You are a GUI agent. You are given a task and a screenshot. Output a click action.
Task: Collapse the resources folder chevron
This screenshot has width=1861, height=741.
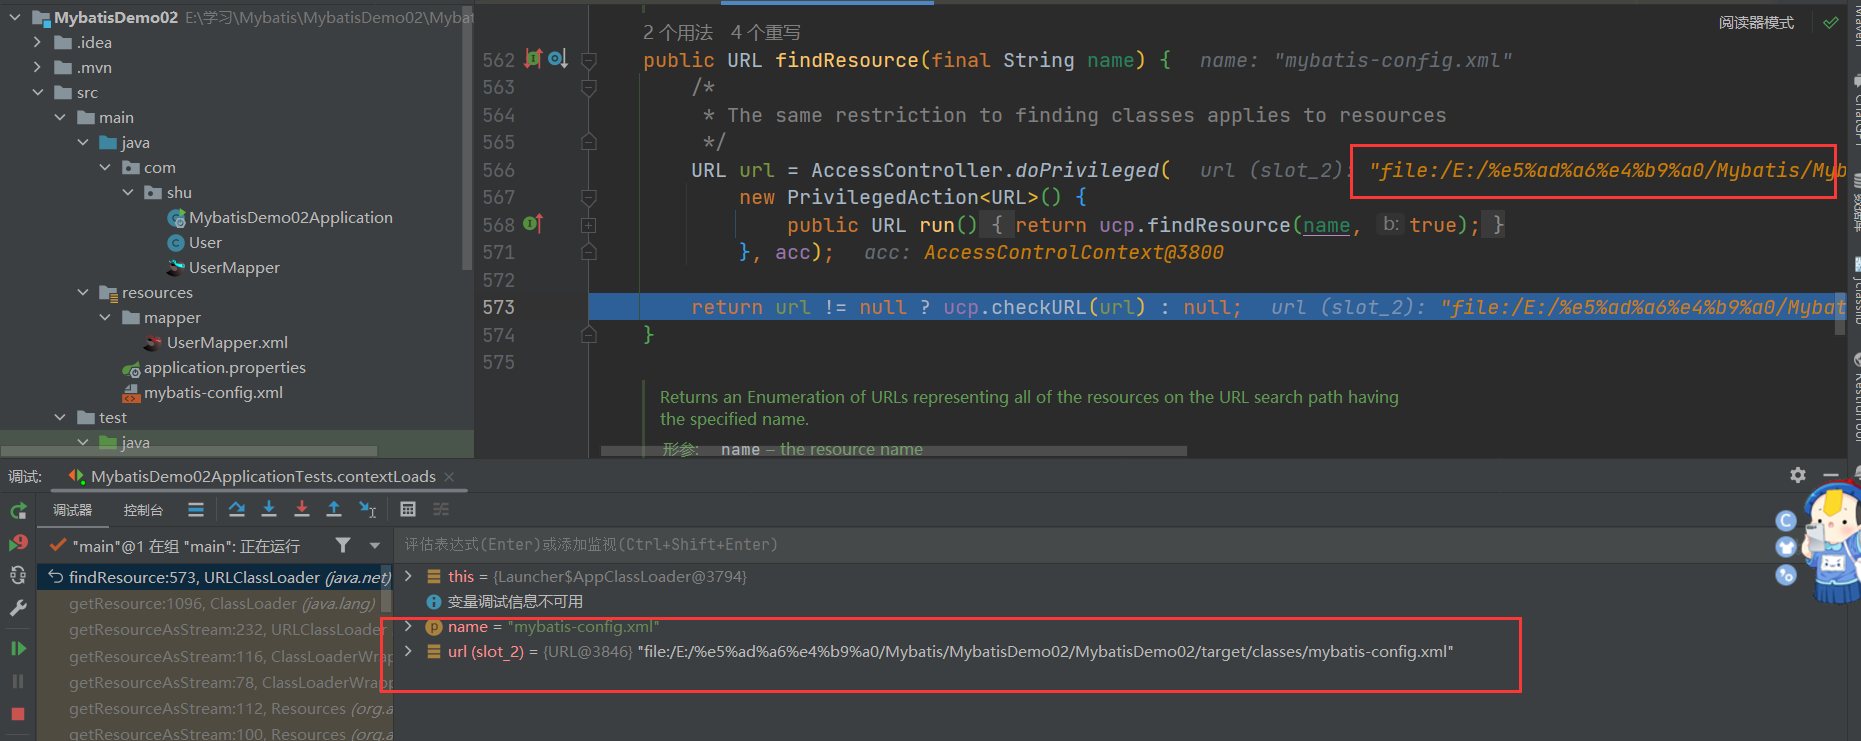tap(83, 292)
